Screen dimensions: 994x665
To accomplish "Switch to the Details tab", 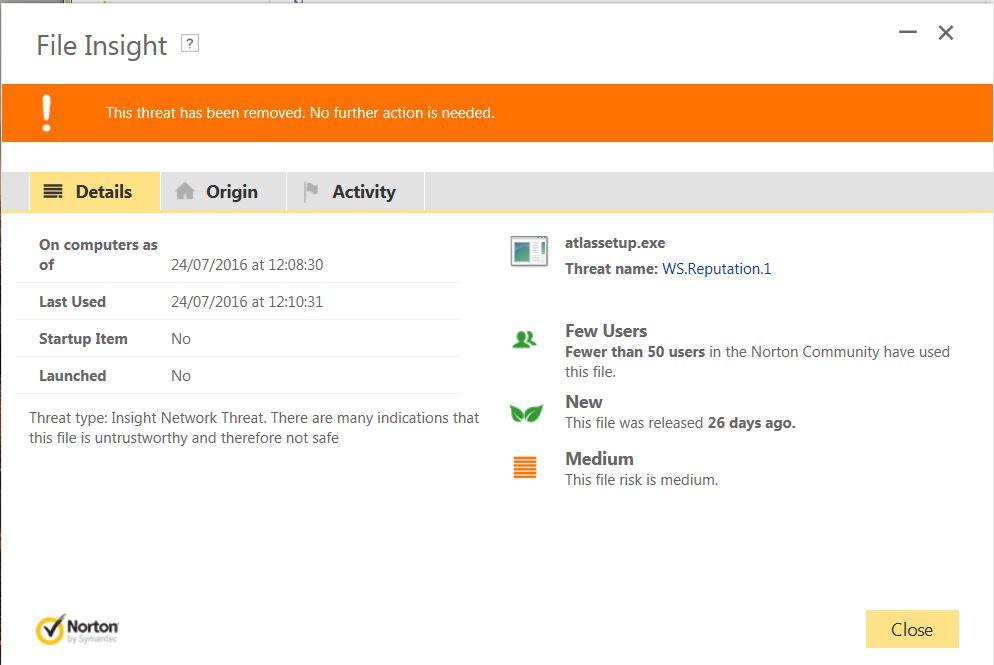I will click(x=94, y=192).
